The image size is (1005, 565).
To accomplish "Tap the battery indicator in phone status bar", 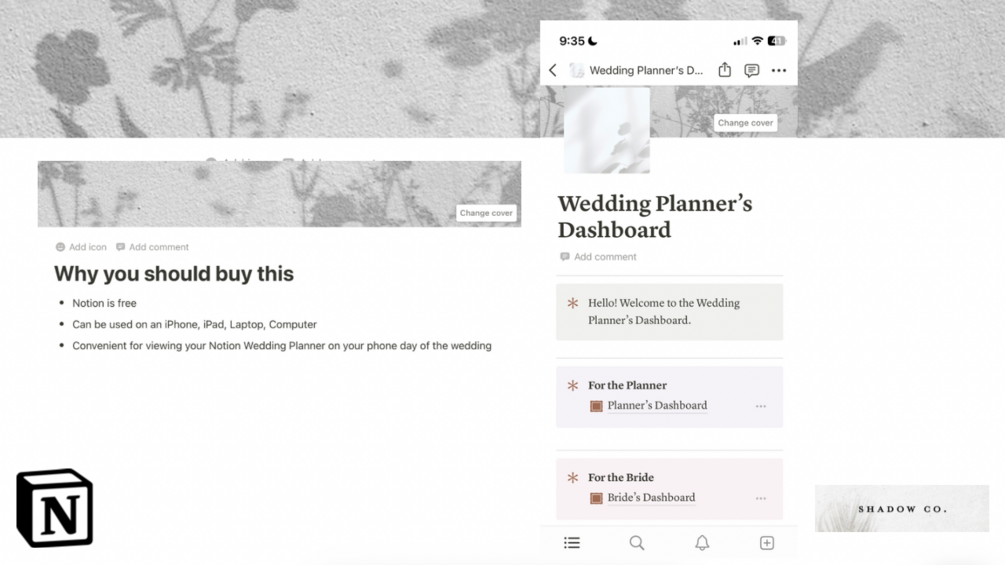I will 776,41.
